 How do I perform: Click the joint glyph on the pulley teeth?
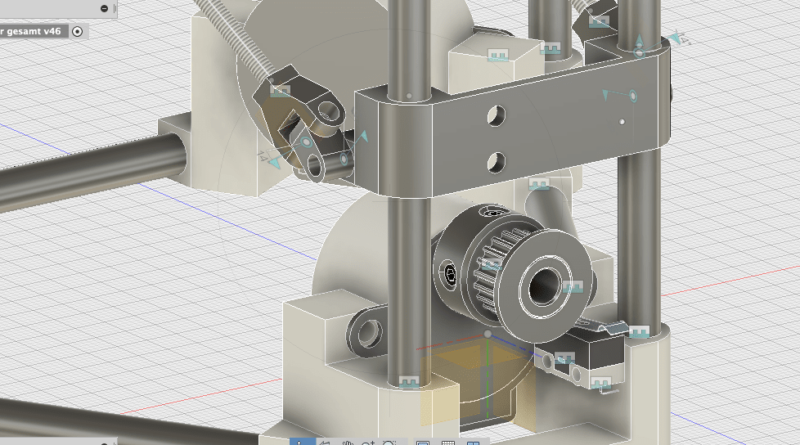tap(492, 264)
